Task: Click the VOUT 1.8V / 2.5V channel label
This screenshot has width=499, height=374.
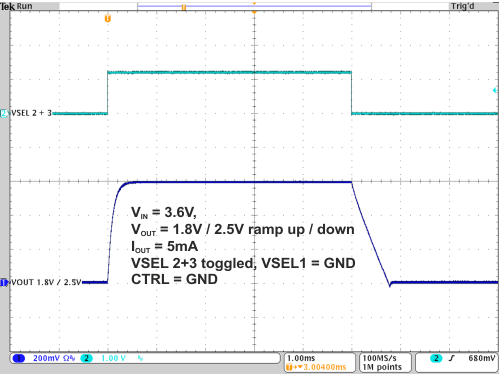Action: [x=46, y=282]
